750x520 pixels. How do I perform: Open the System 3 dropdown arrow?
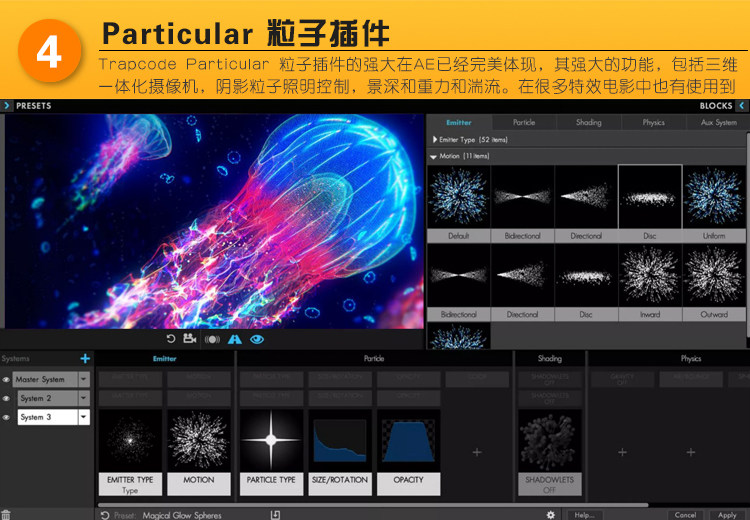coord(84,417)
